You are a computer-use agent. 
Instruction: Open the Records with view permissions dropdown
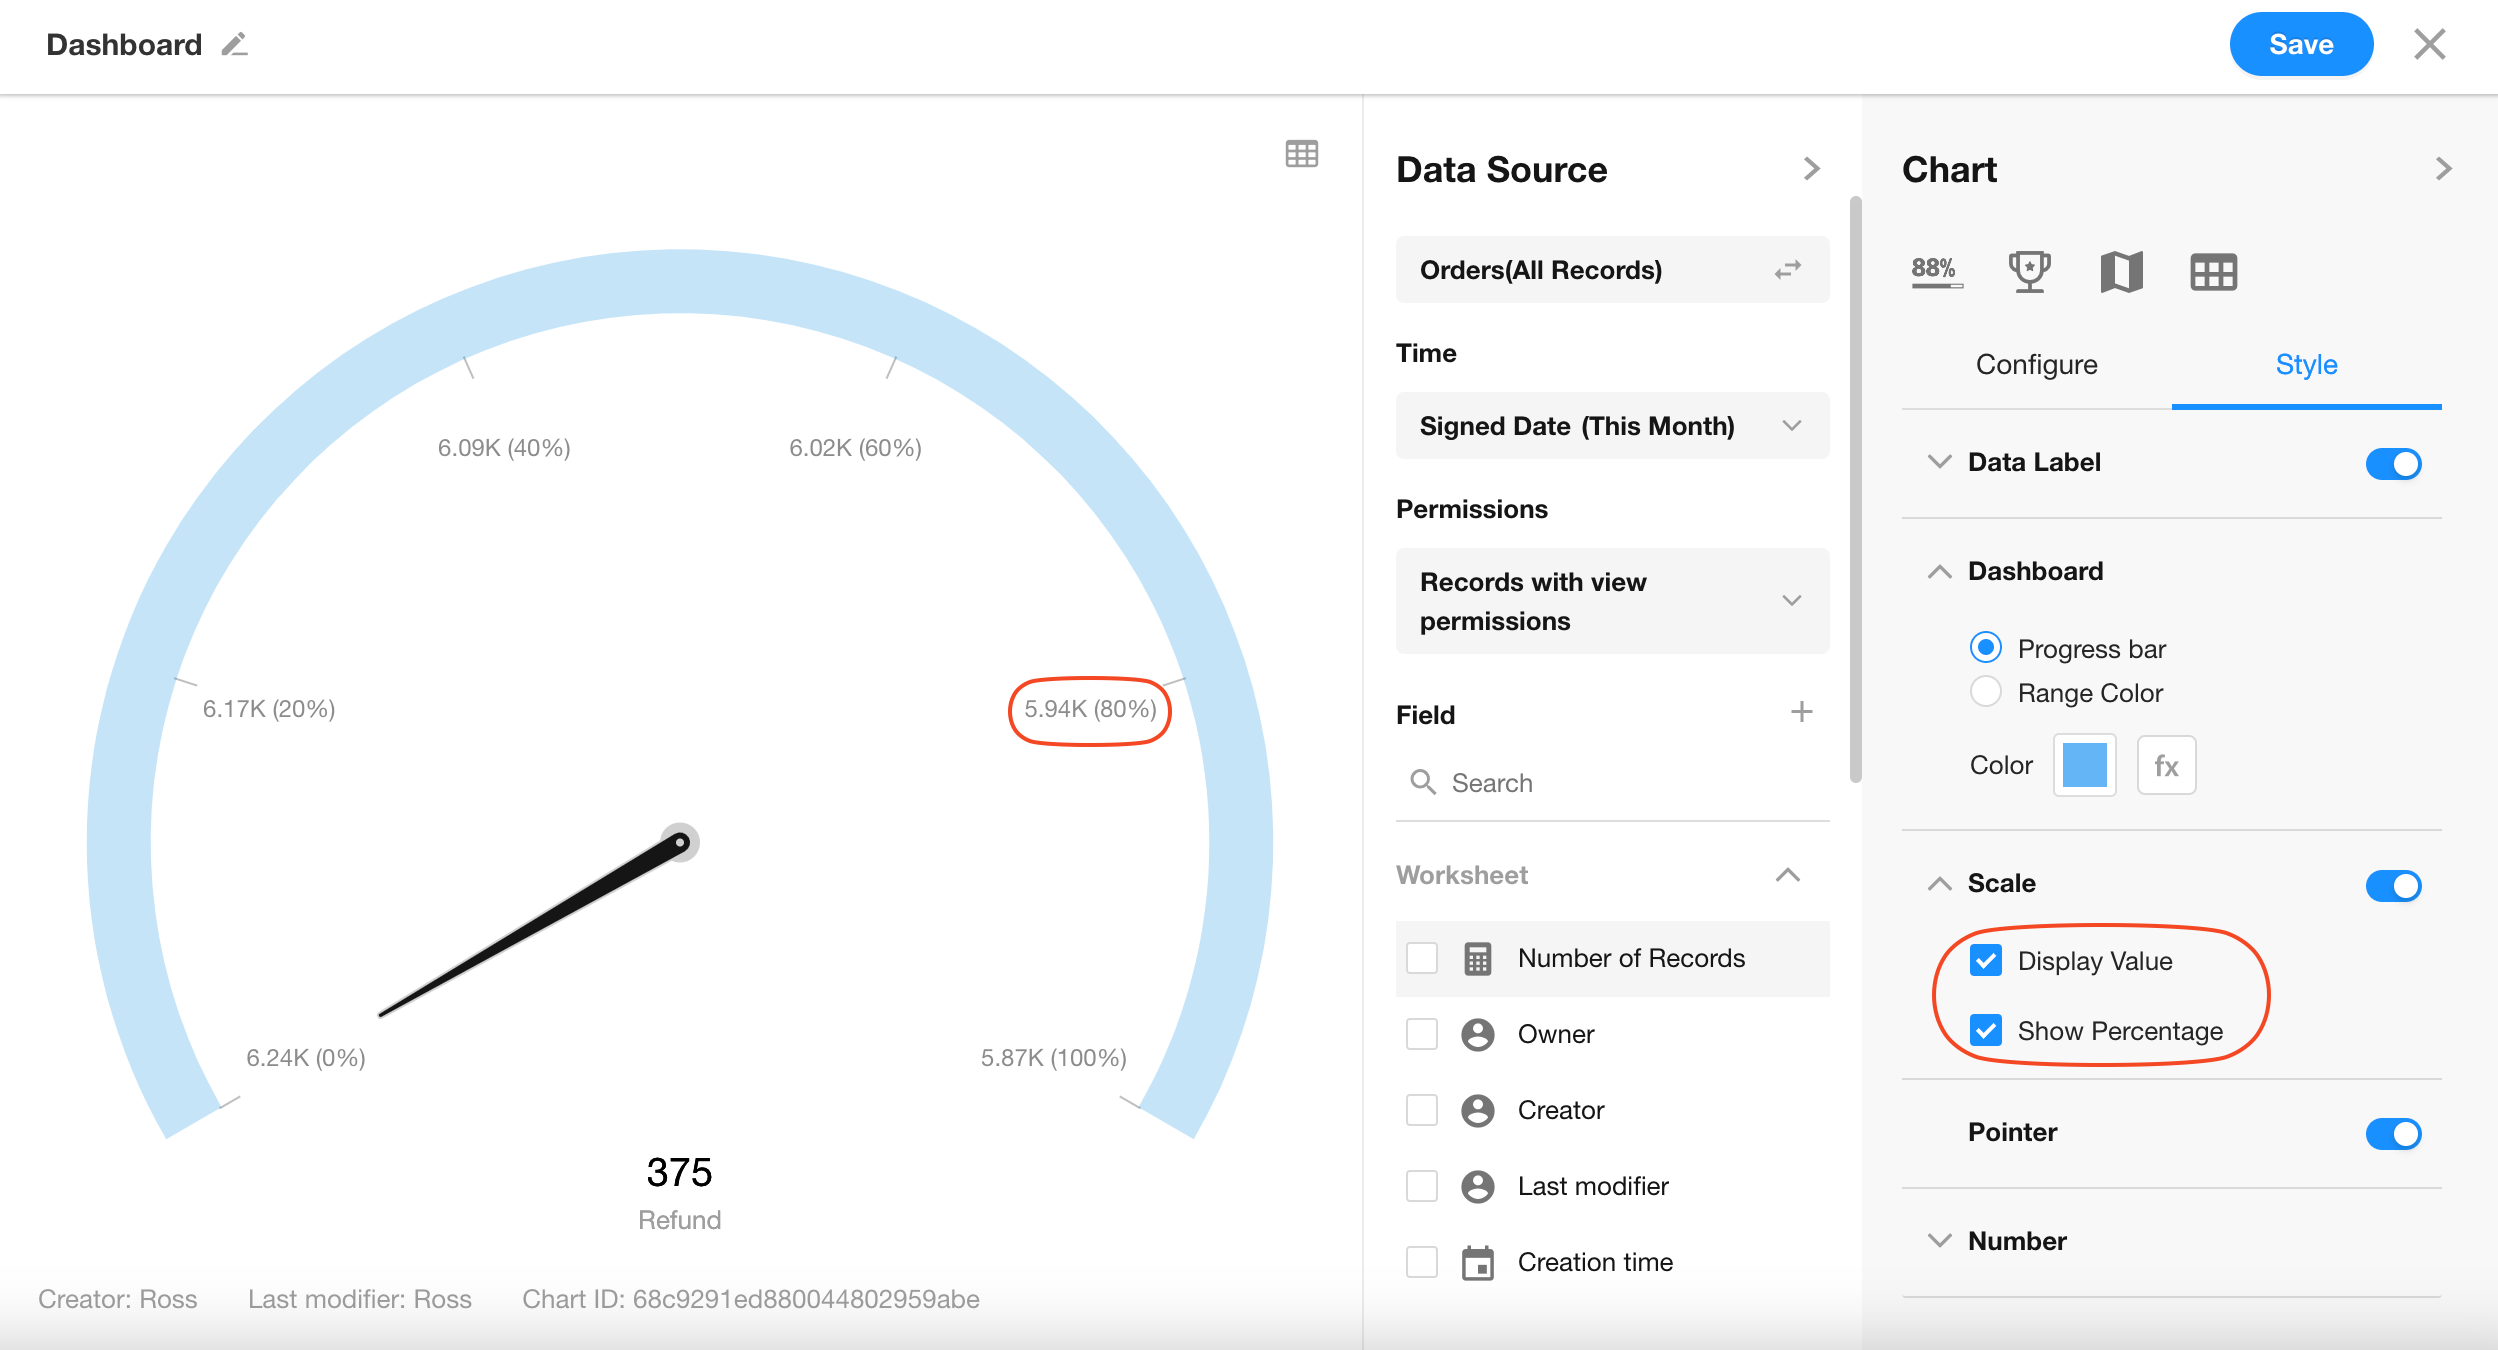point(1612,601)
